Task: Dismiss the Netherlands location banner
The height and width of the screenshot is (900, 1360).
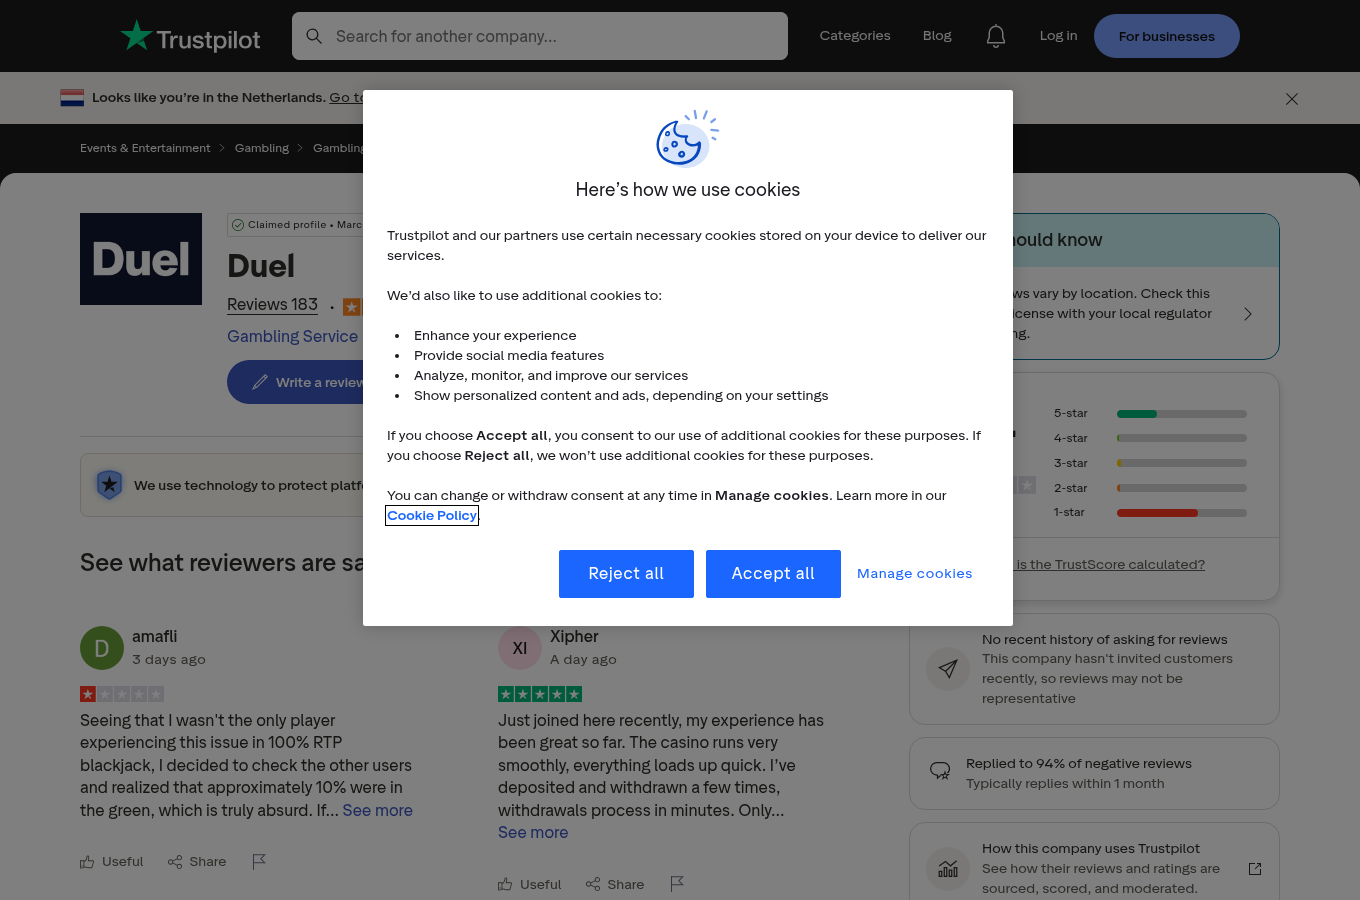Action: (x=1292, y=99)
